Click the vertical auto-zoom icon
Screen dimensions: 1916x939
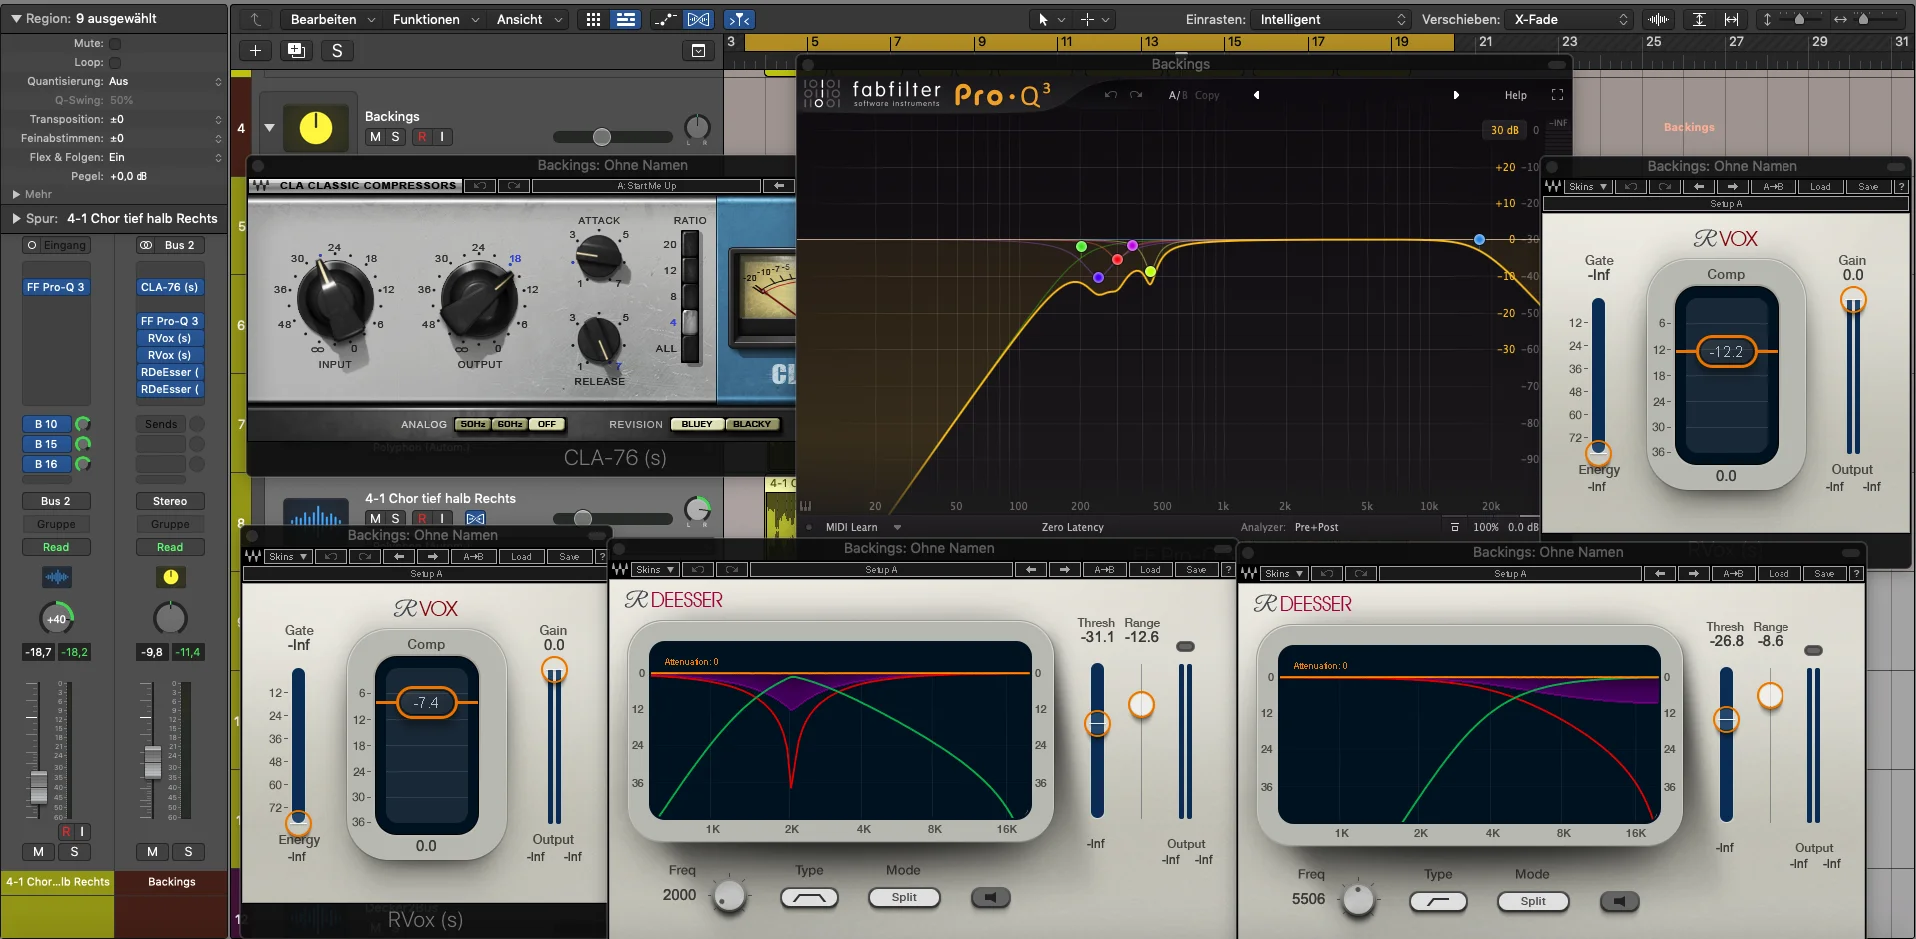pyautogui.click(x=1699, y=19)
